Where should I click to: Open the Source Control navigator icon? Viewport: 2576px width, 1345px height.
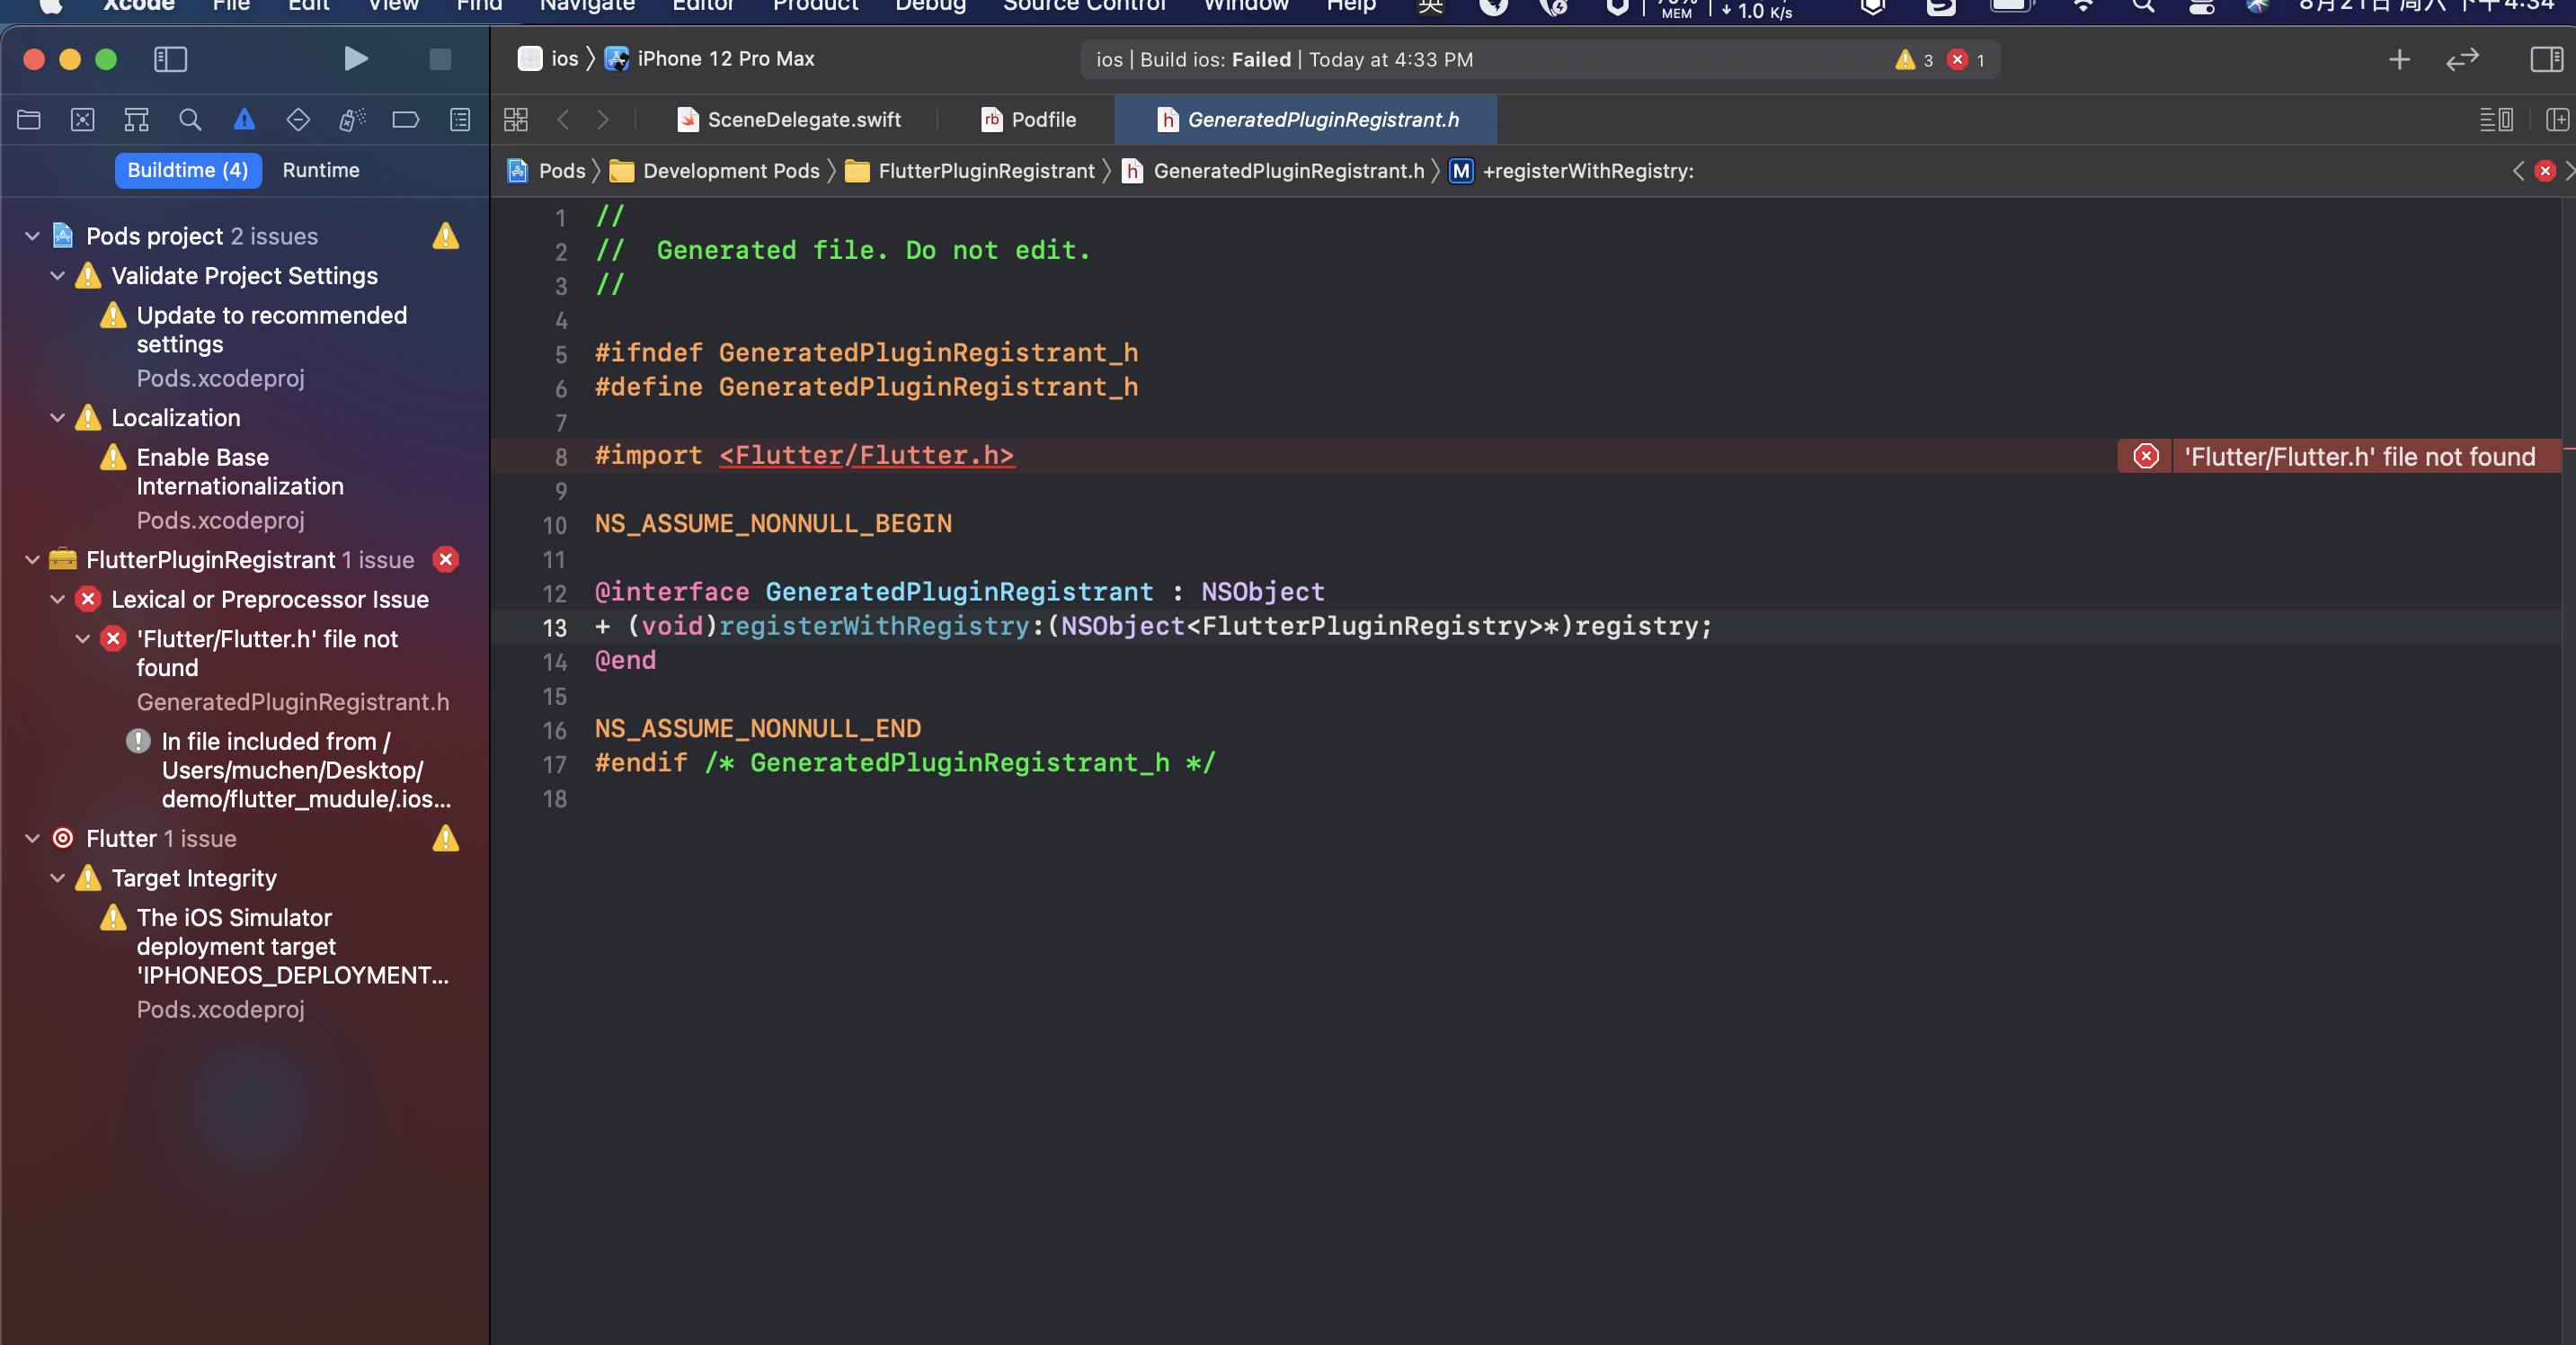coord(82,119)
